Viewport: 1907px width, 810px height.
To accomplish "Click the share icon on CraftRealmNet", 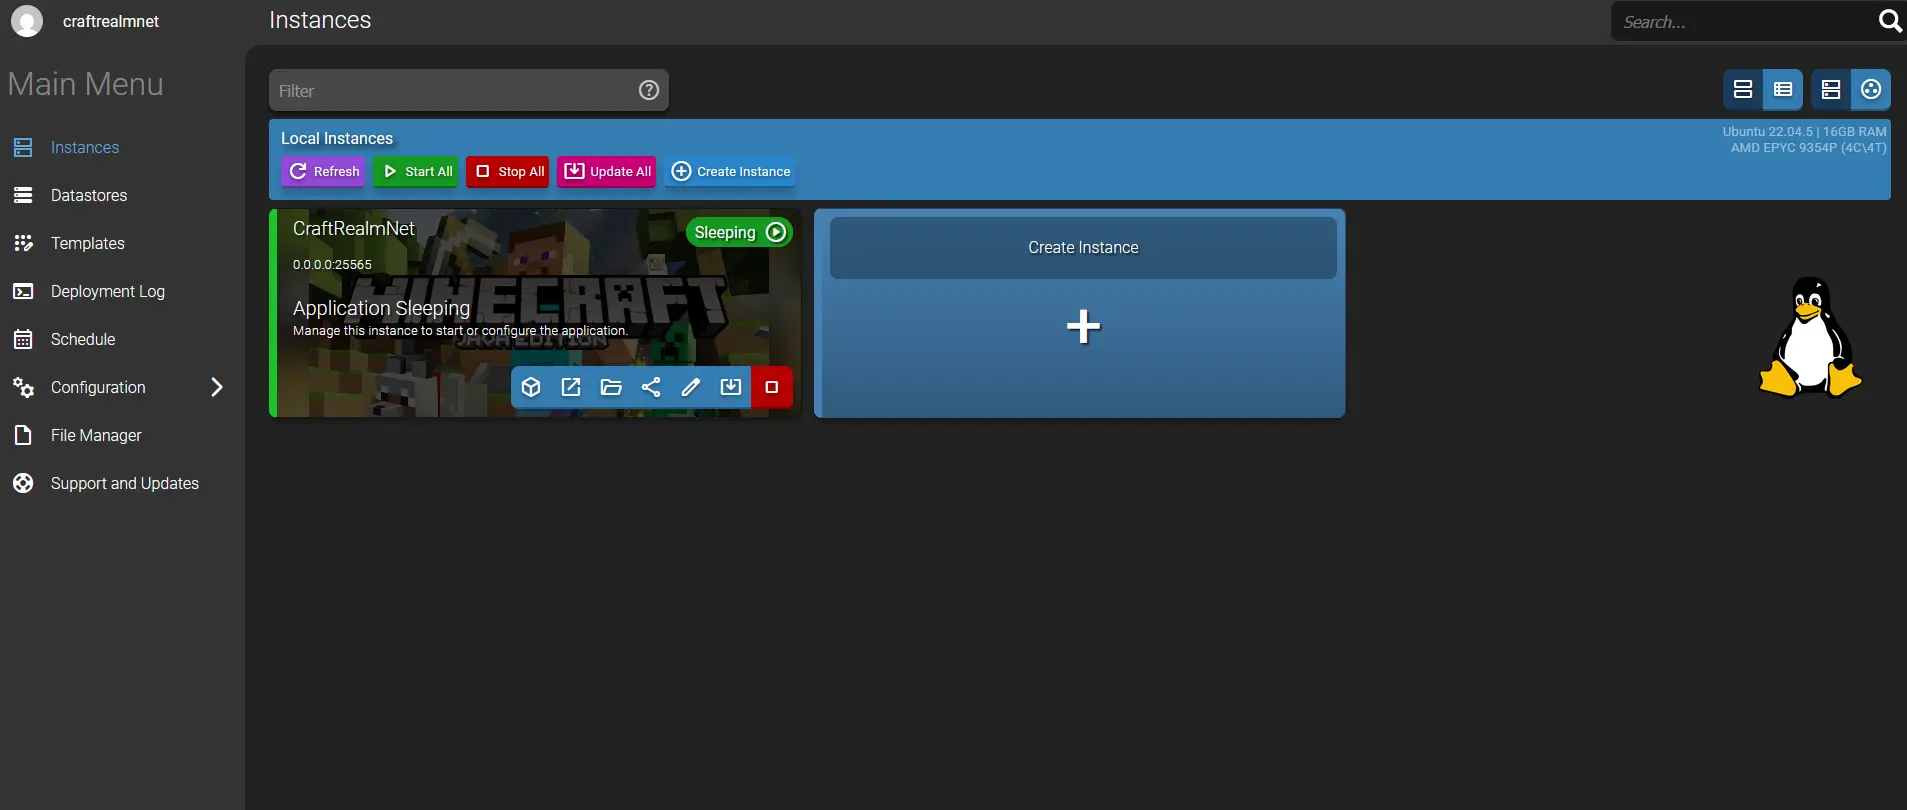I will (x=651, y=387).
